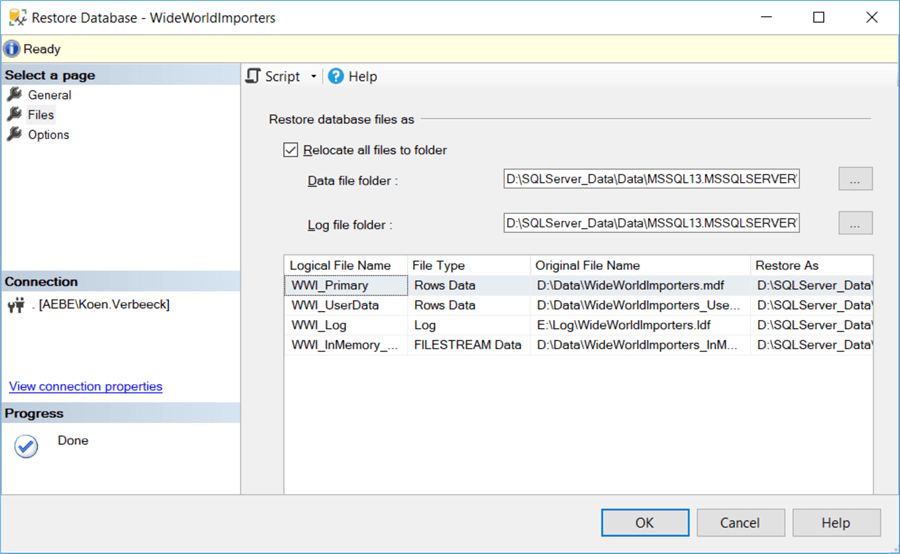Viewport: 900px width, 554px height.
Task: Click the FILESTREAM Data cell
Action: click(x=468, y=345)
